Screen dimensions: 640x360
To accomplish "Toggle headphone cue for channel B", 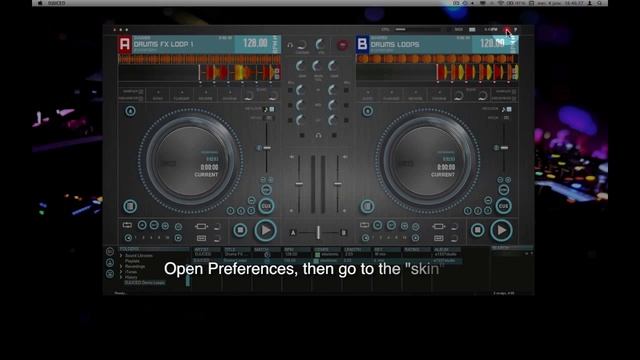I will pos(334,136).
